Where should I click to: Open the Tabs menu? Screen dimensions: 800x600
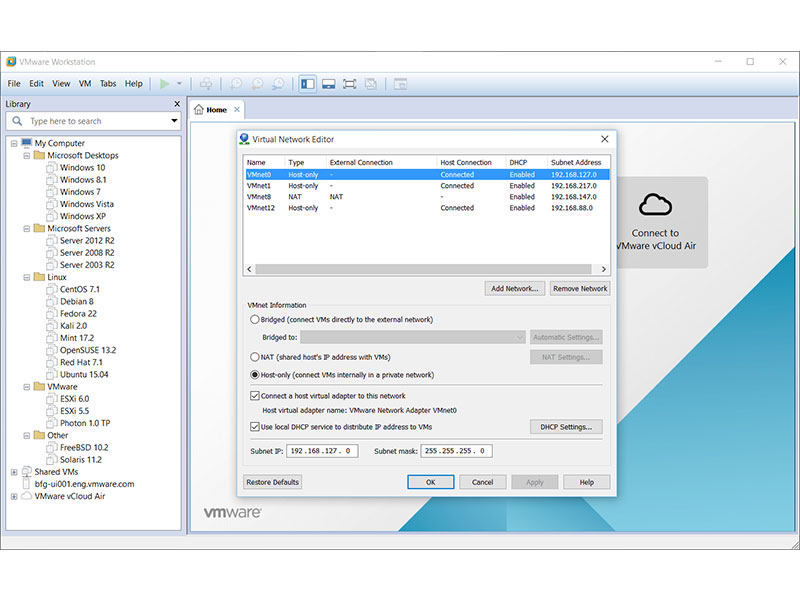tap(108, 84)
